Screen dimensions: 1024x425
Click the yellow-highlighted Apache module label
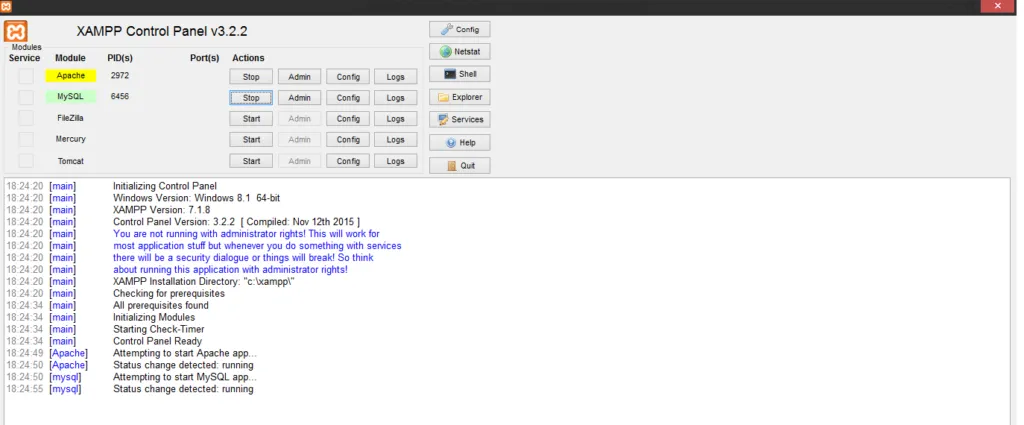[71, 76]
